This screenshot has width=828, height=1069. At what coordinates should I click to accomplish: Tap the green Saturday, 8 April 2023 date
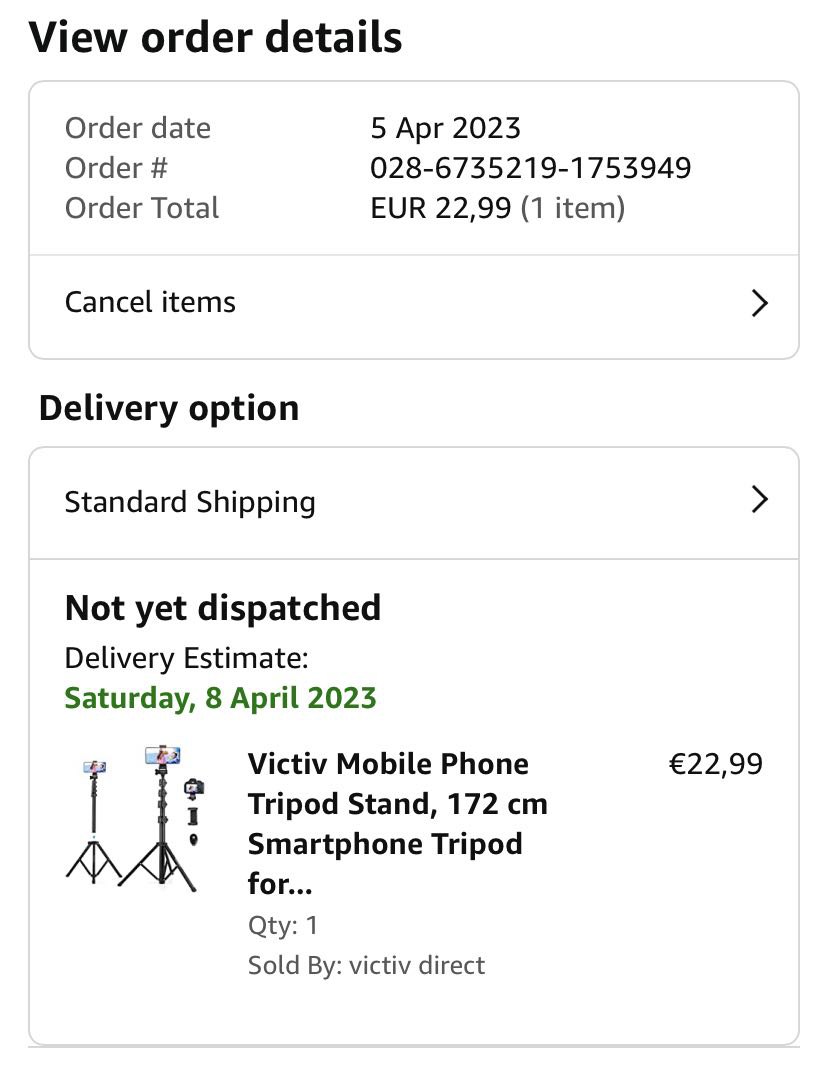pyautogui.click(x=220, y=697)
